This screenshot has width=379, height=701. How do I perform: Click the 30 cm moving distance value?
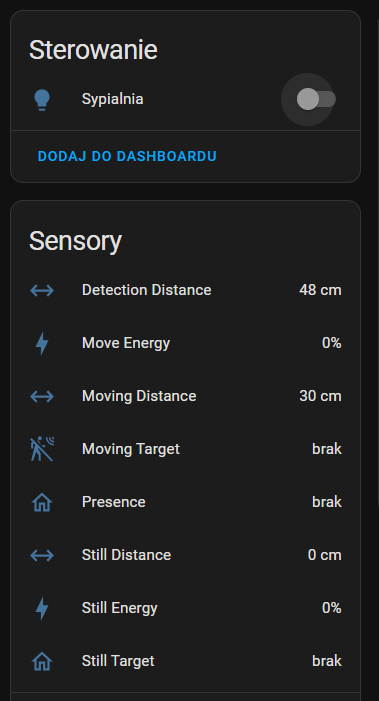click(320, 396)
